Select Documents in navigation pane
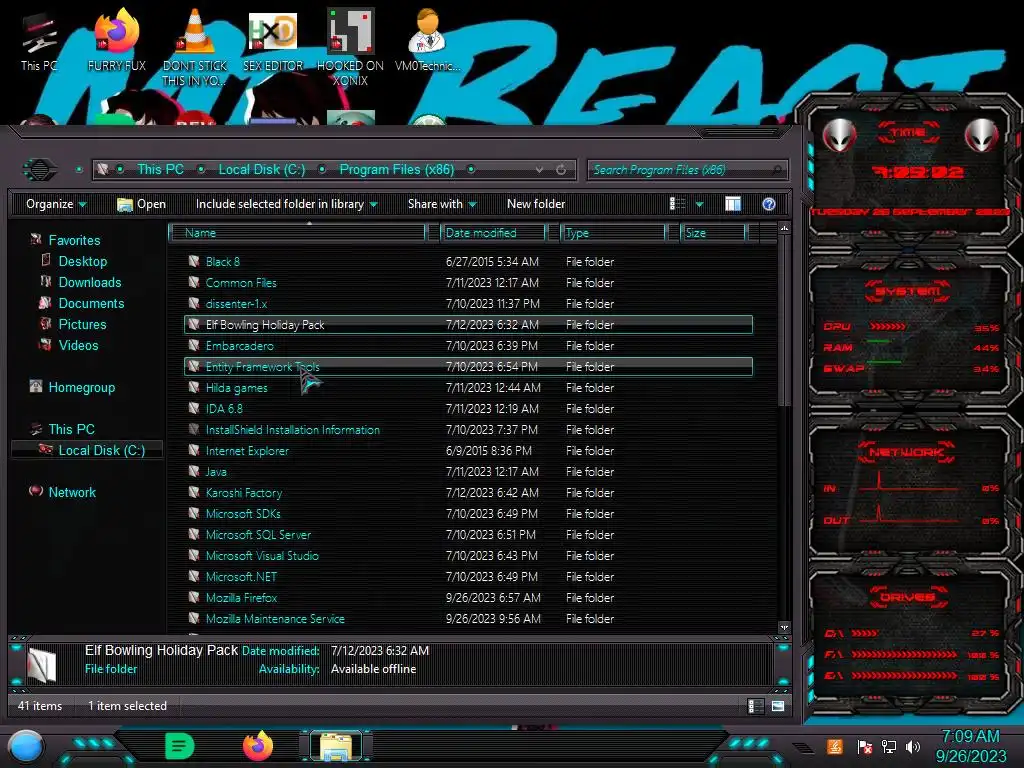Screen dimensions: 1024x768 82,303
